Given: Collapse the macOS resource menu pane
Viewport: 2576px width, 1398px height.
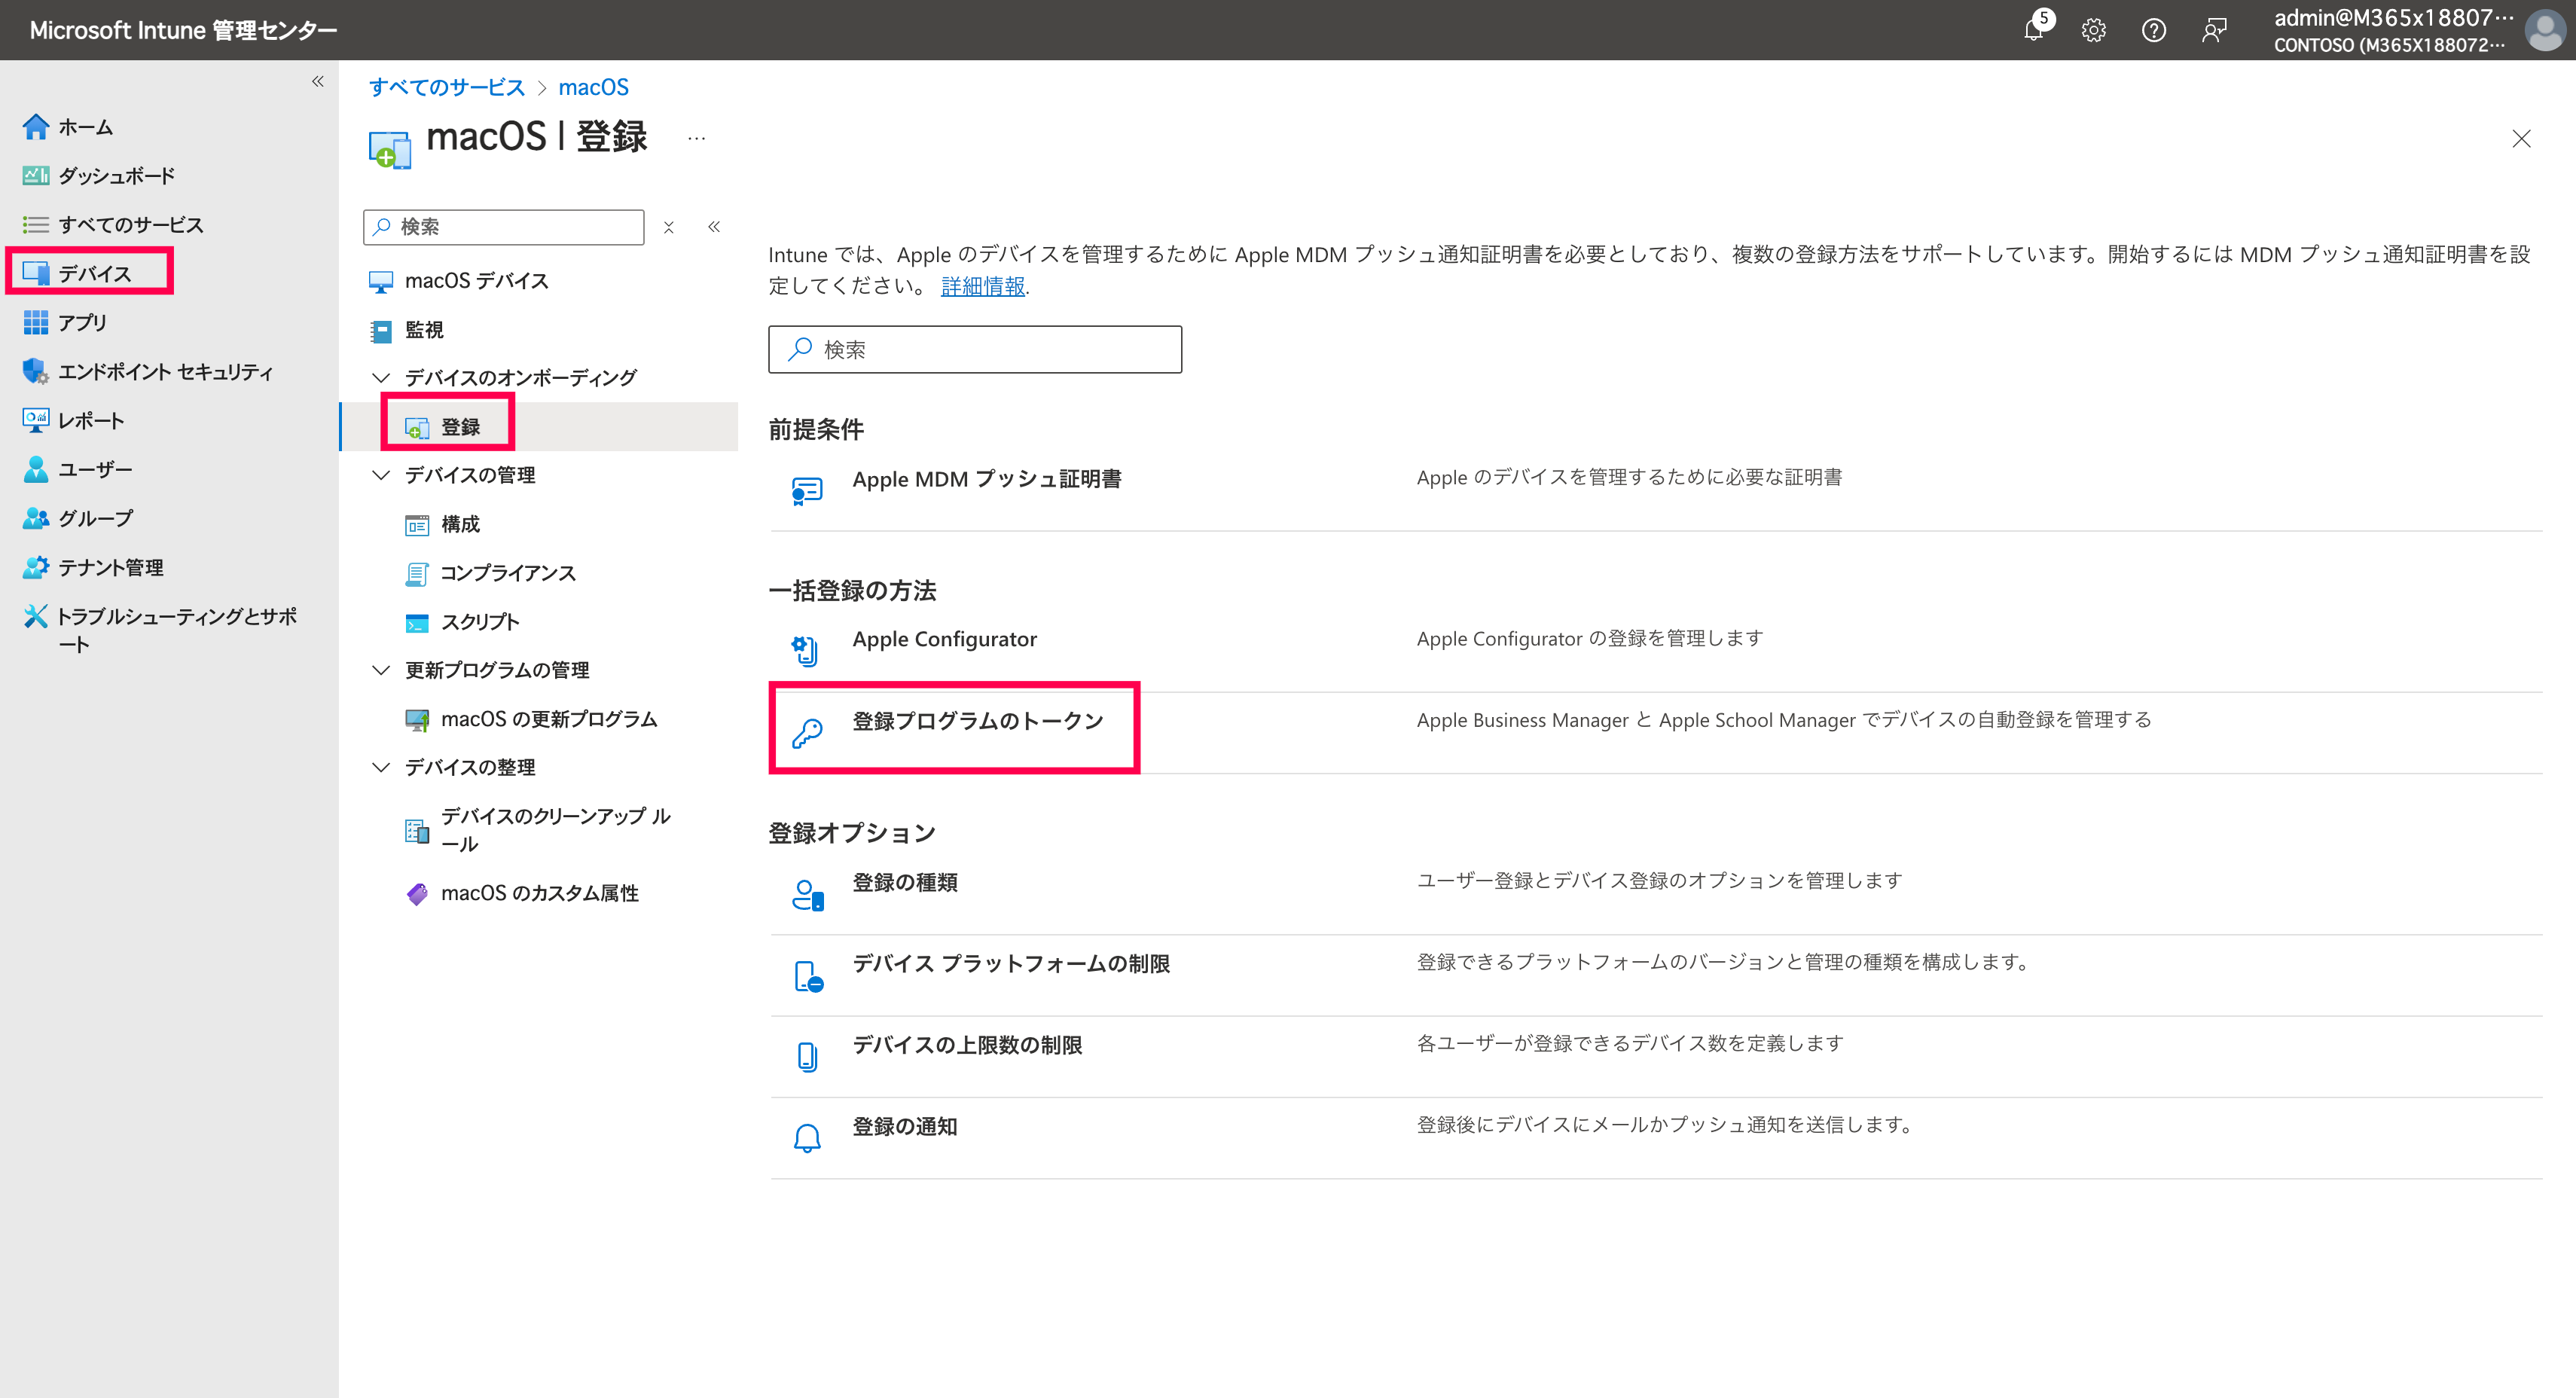Looking at the screenshot, I should tap(714, 227).
